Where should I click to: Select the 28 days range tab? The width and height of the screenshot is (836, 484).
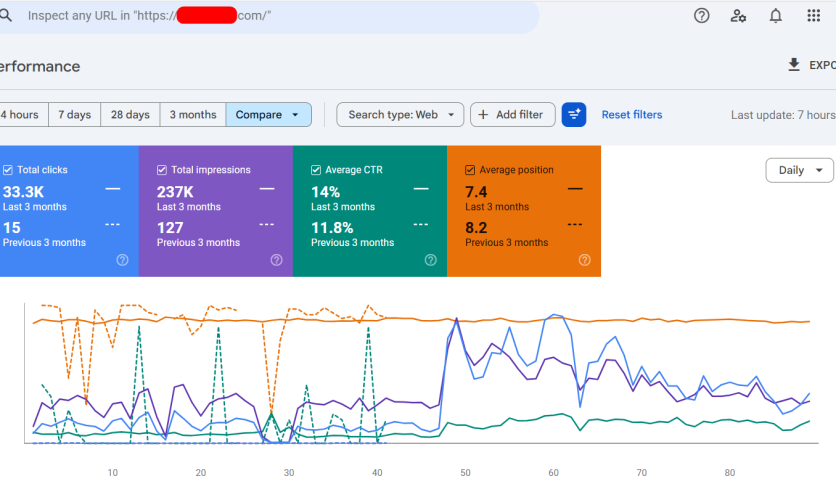pyautogui.click(x=130, y=115)
